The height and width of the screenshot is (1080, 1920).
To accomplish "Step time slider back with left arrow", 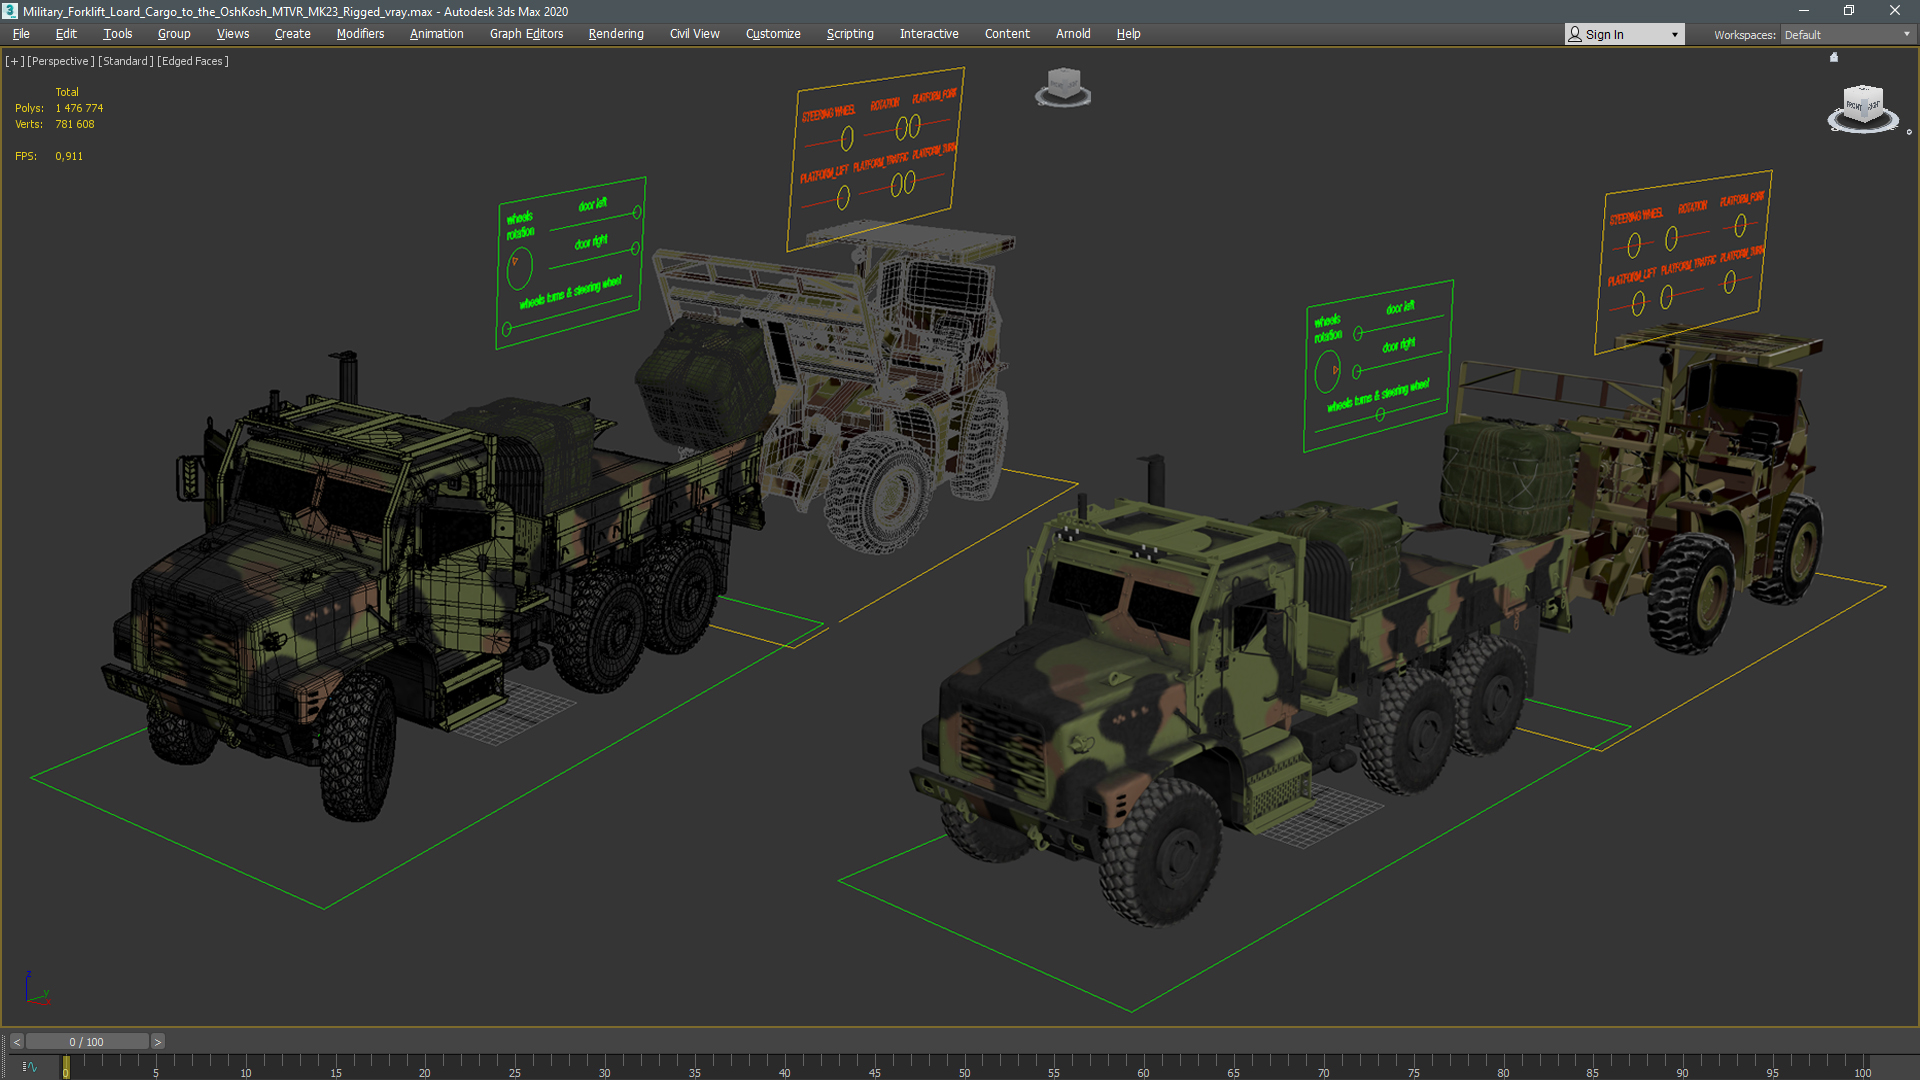I will [16, 1042].
